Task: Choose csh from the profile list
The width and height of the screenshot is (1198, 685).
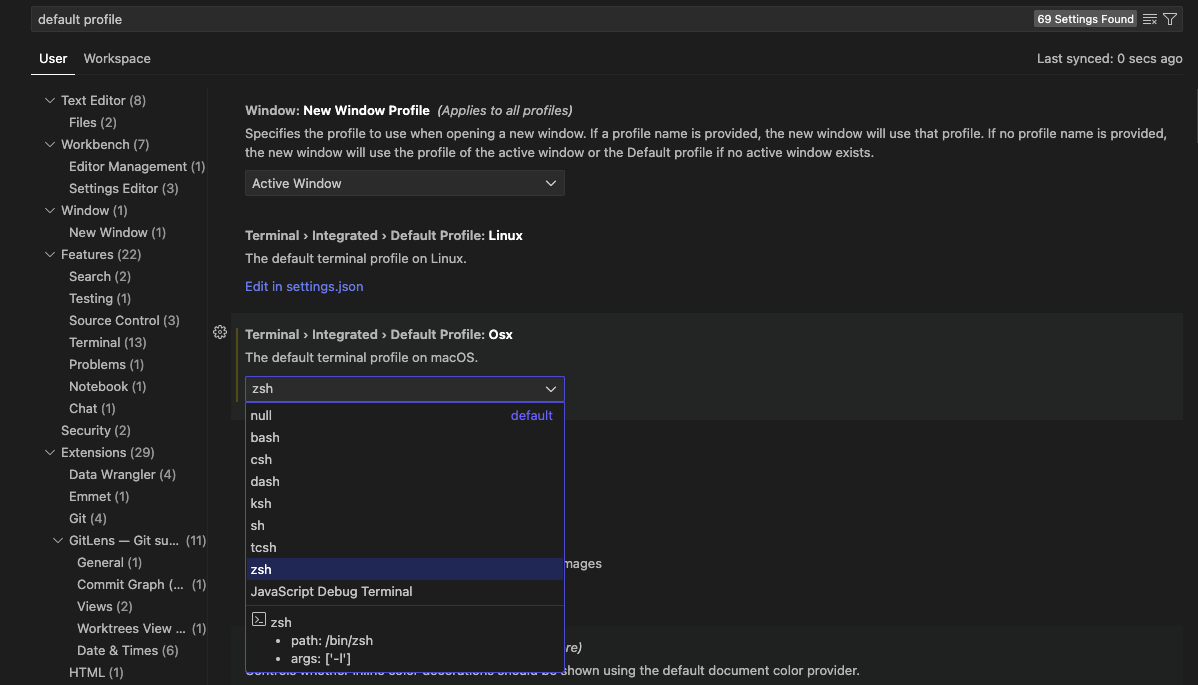Action: [x=404, y=460]
